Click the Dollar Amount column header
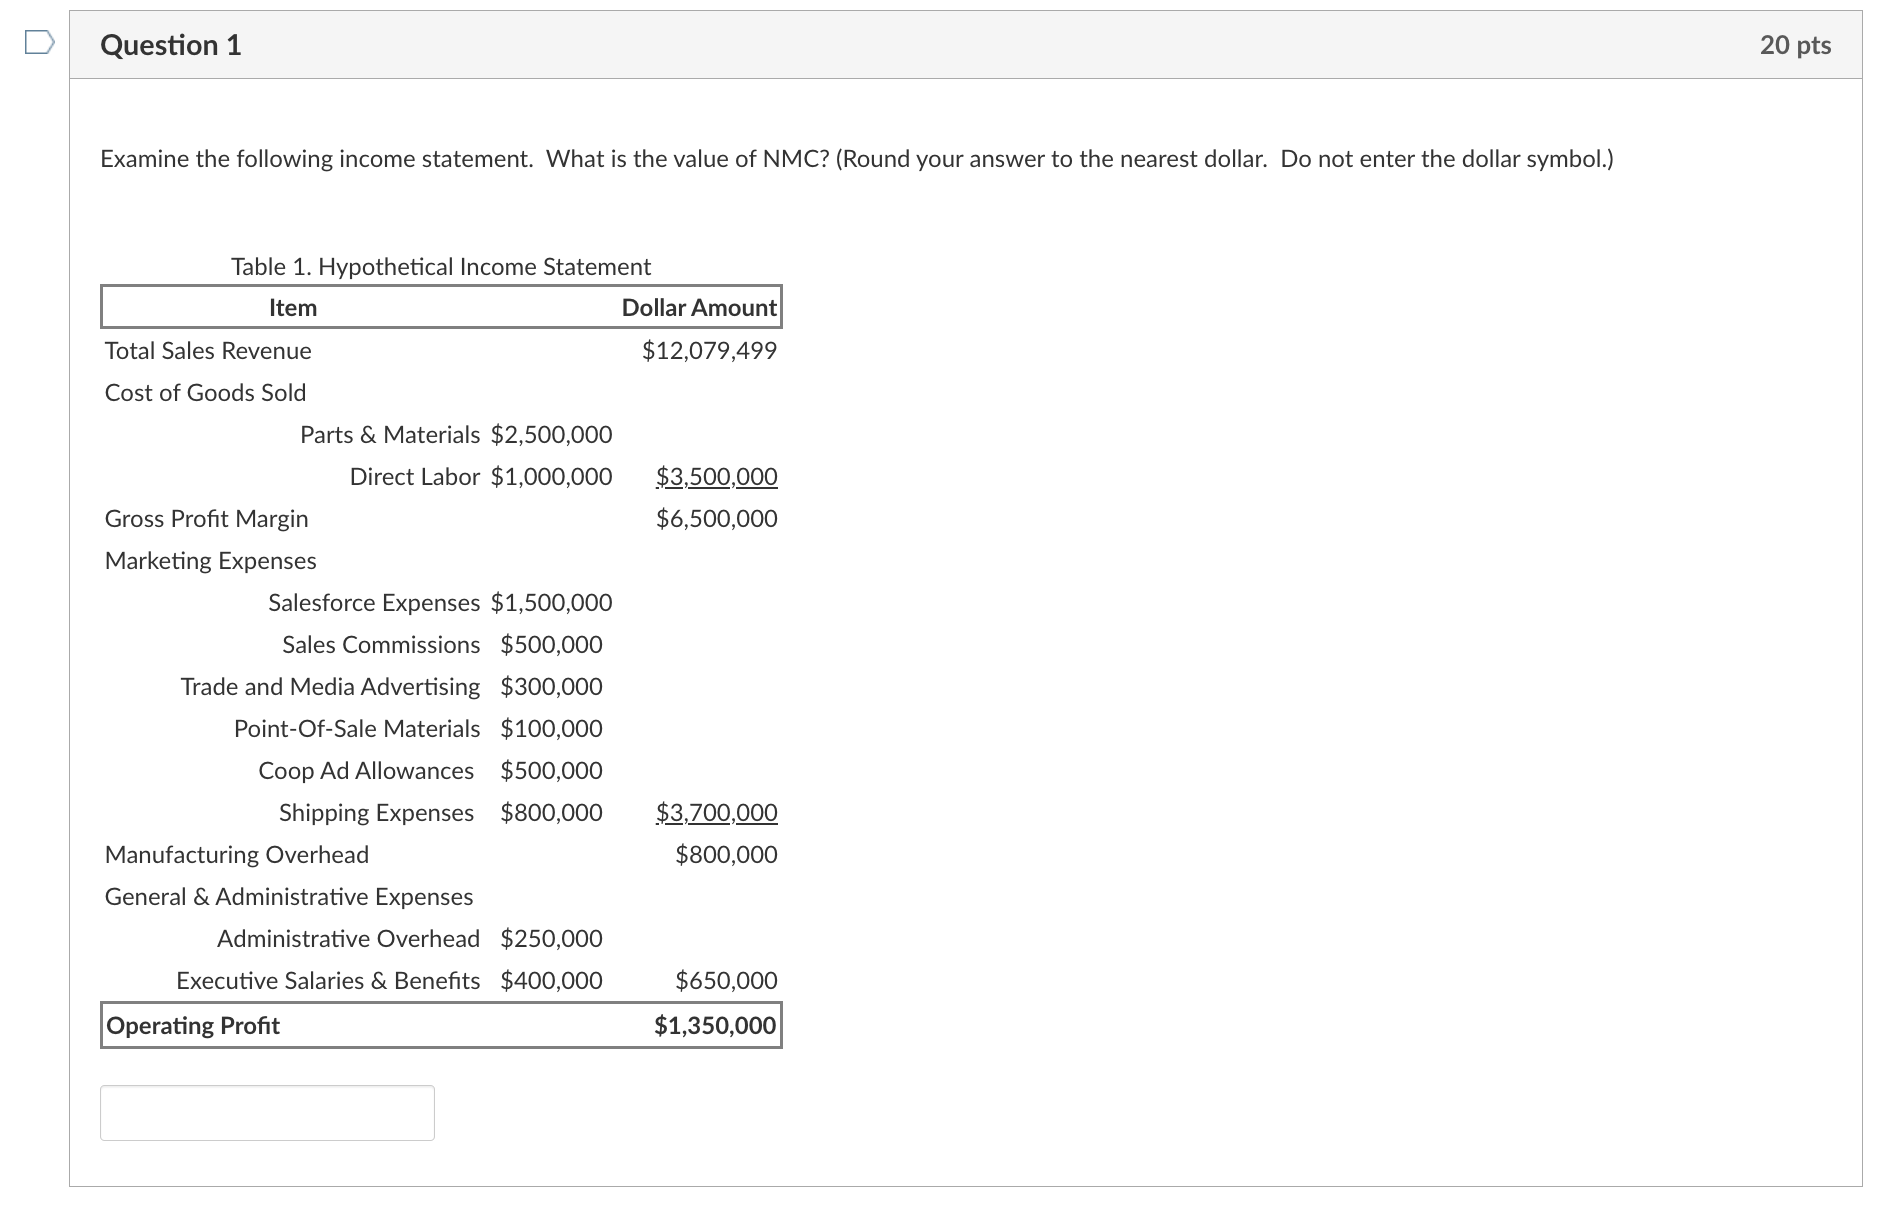The width and height of the screenshot is (1894, 1230). (699, 308)
